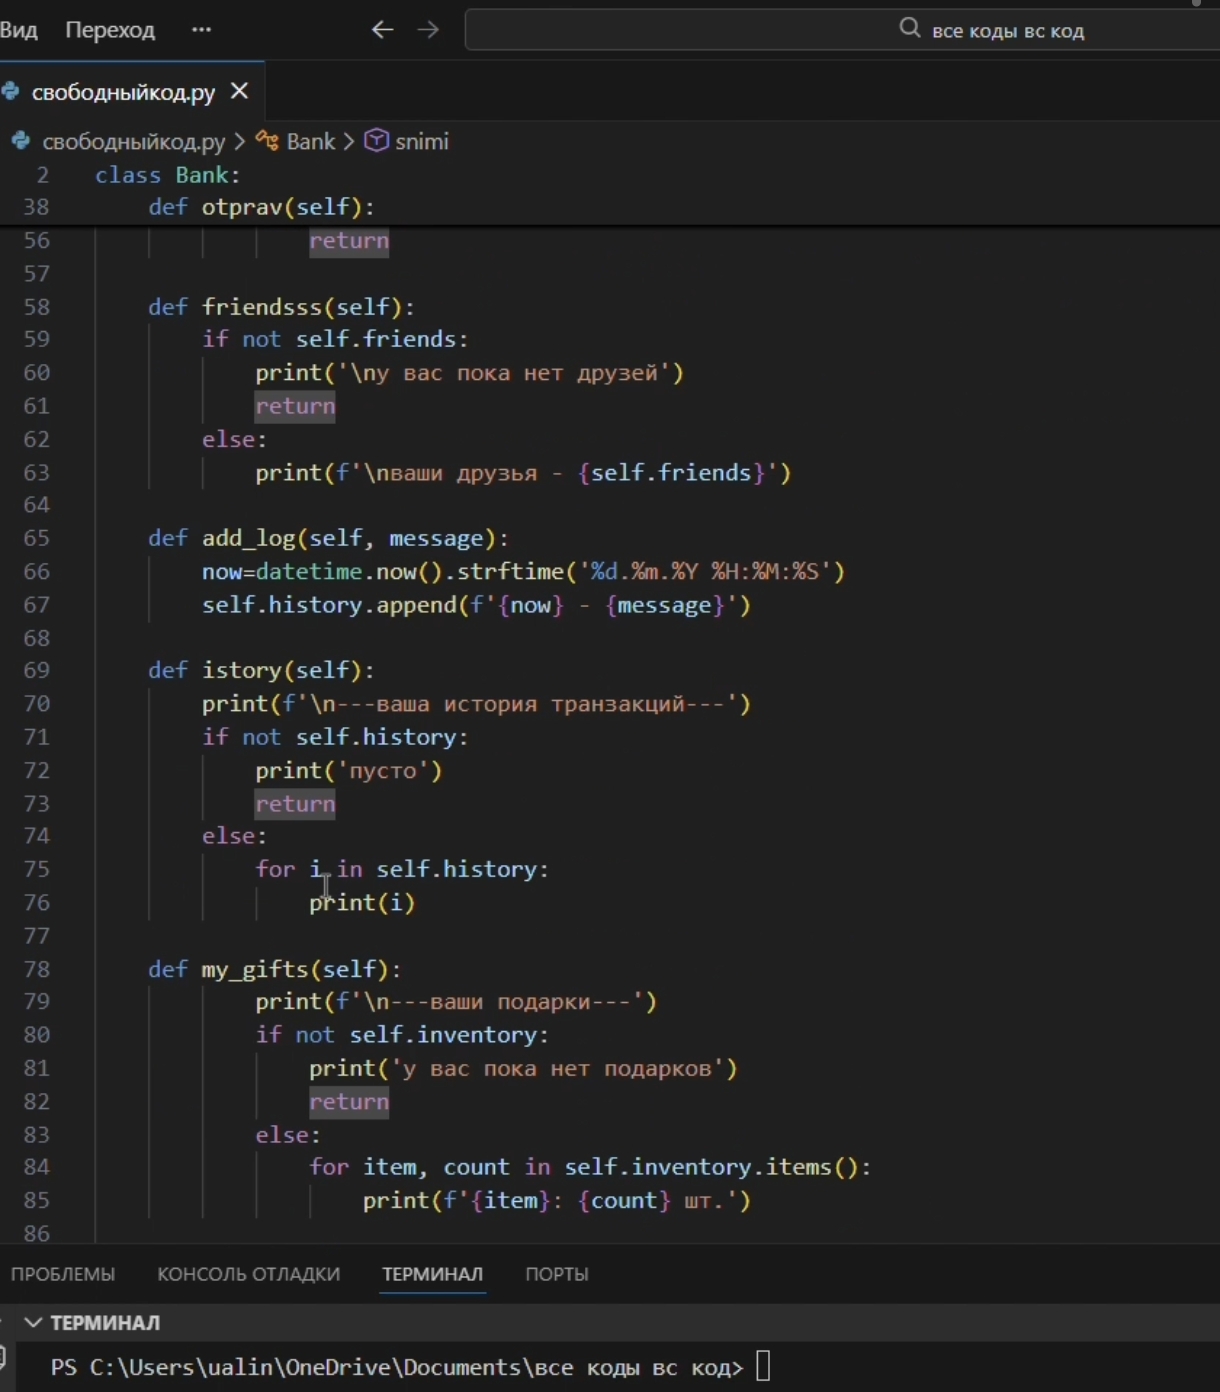This screenshot has width=1220, height=1392.
Task: Click the Python file icon in the tab
Action: pos(11,92)
